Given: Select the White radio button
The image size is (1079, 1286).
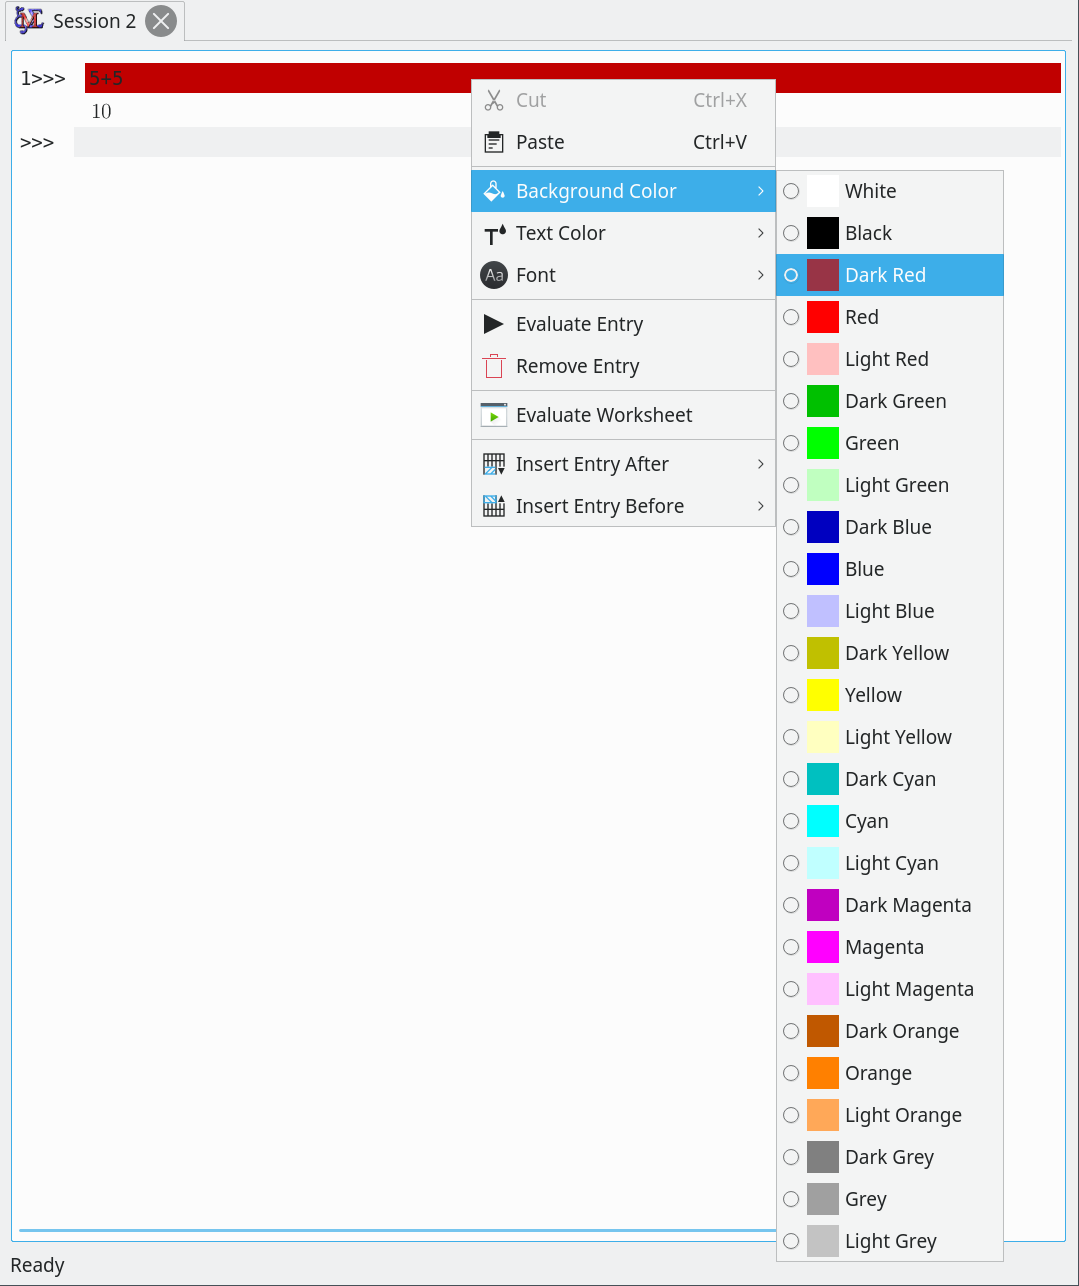Looking at the screenshot, I should [x=791, y=191].
